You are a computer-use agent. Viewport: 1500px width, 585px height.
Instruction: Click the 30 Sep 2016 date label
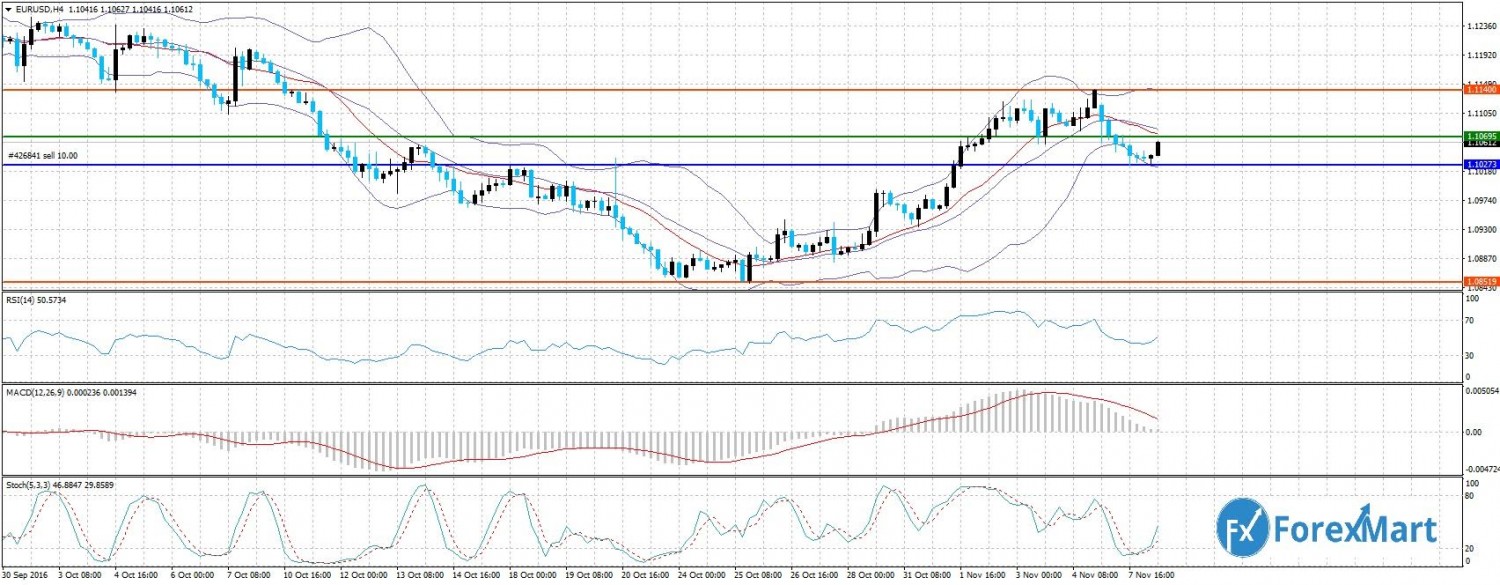(x=26, y=577)
